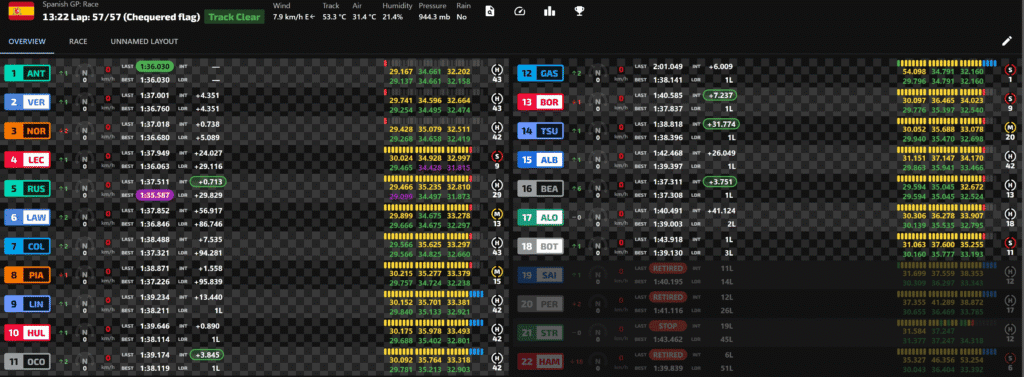Open the document search icon in header
The height and width of the screenshot is (377, 1024).
pyautogui.click(x=491, y=11)
